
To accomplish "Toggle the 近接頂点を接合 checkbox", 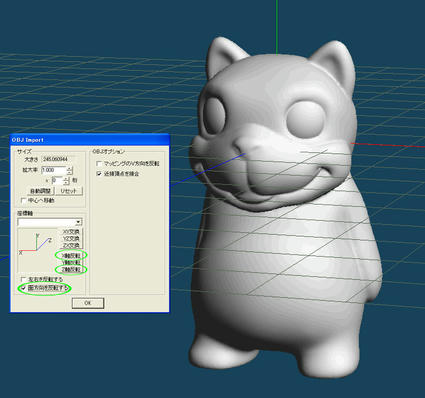I will pyautogui.click(x=99, y=174).
